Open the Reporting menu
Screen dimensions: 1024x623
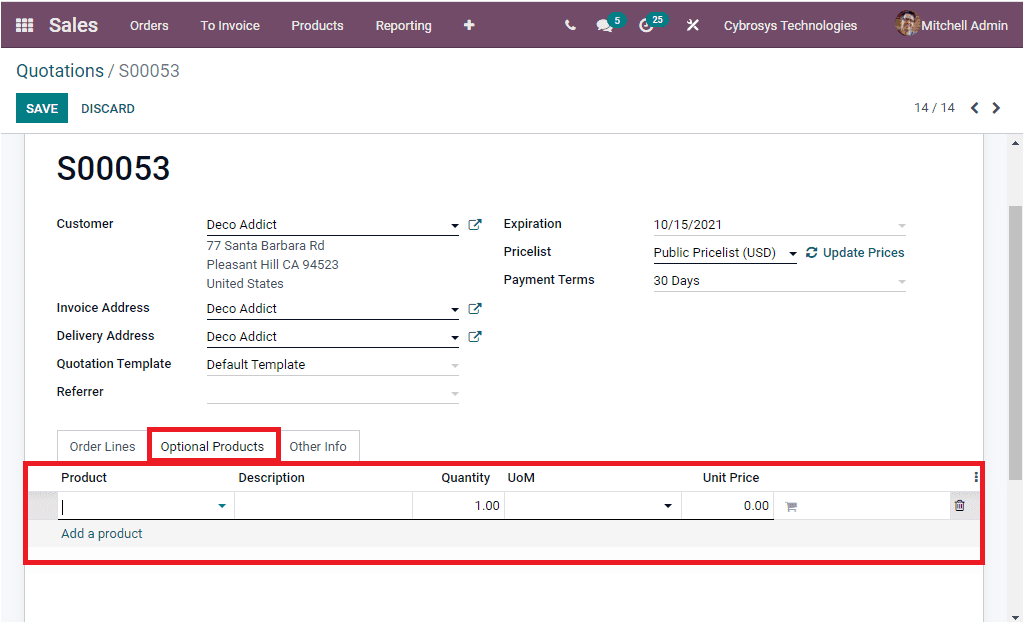point(403,25)
